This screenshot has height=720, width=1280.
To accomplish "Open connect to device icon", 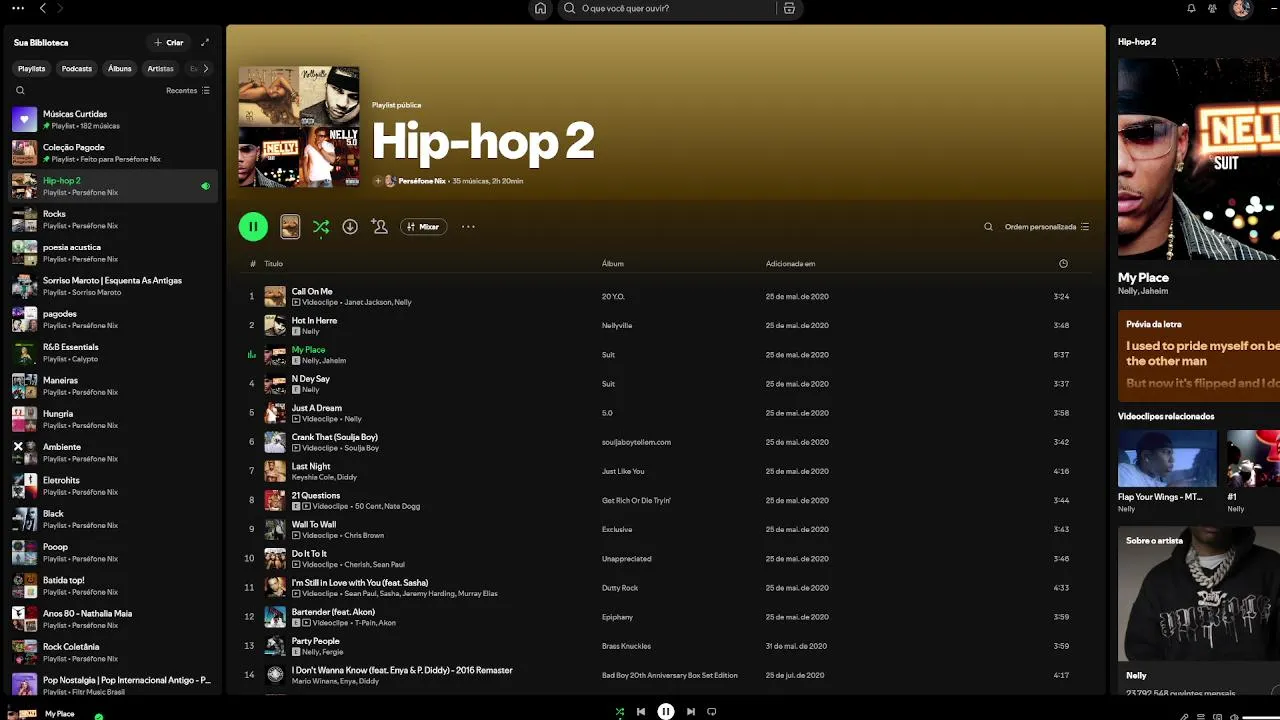I will point(1217,716).
